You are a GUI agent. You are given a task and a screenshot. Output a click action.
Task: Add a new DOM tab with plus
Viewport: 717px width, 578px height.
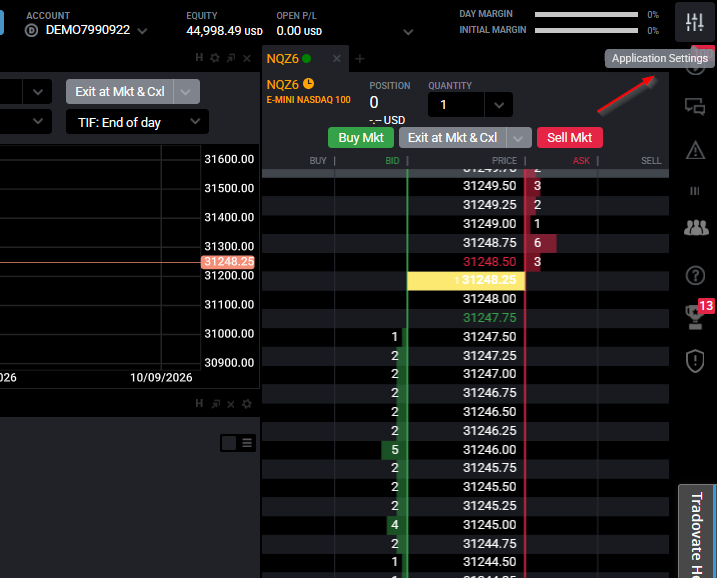coord(360,59)
